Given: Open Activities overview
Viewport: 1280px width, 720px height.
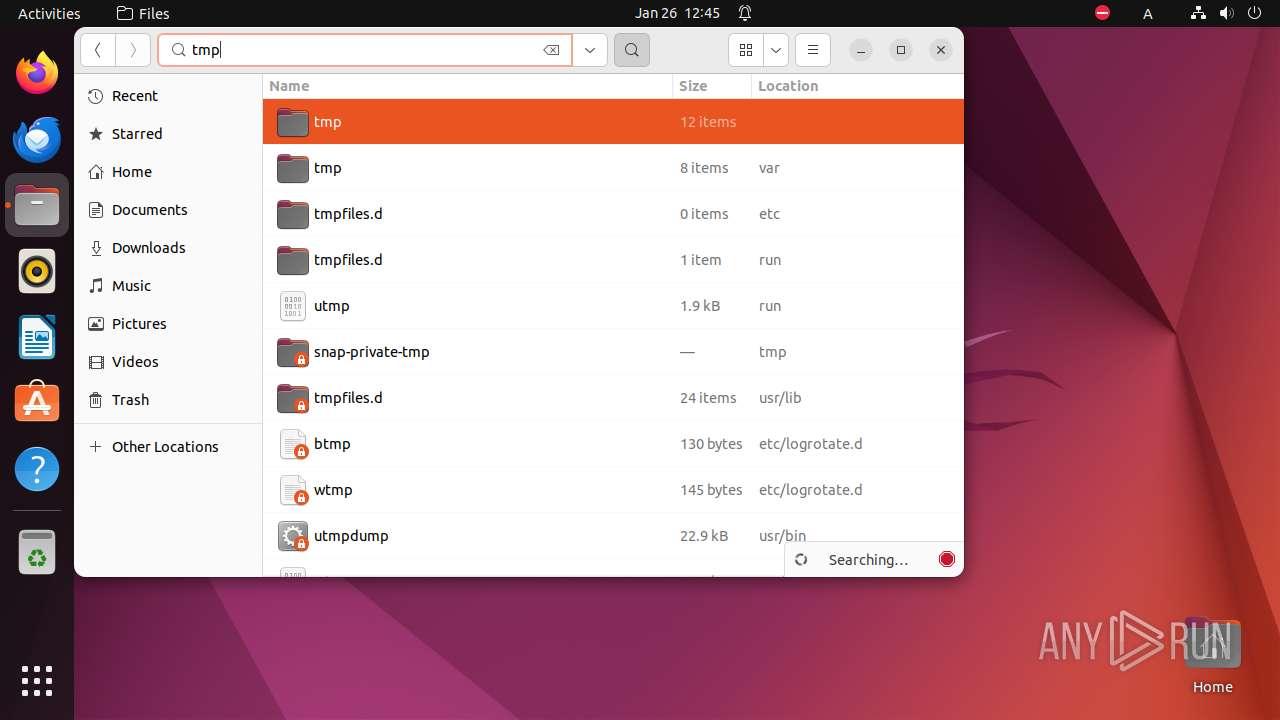Looking at the screenshot, I should pos(49,13).
